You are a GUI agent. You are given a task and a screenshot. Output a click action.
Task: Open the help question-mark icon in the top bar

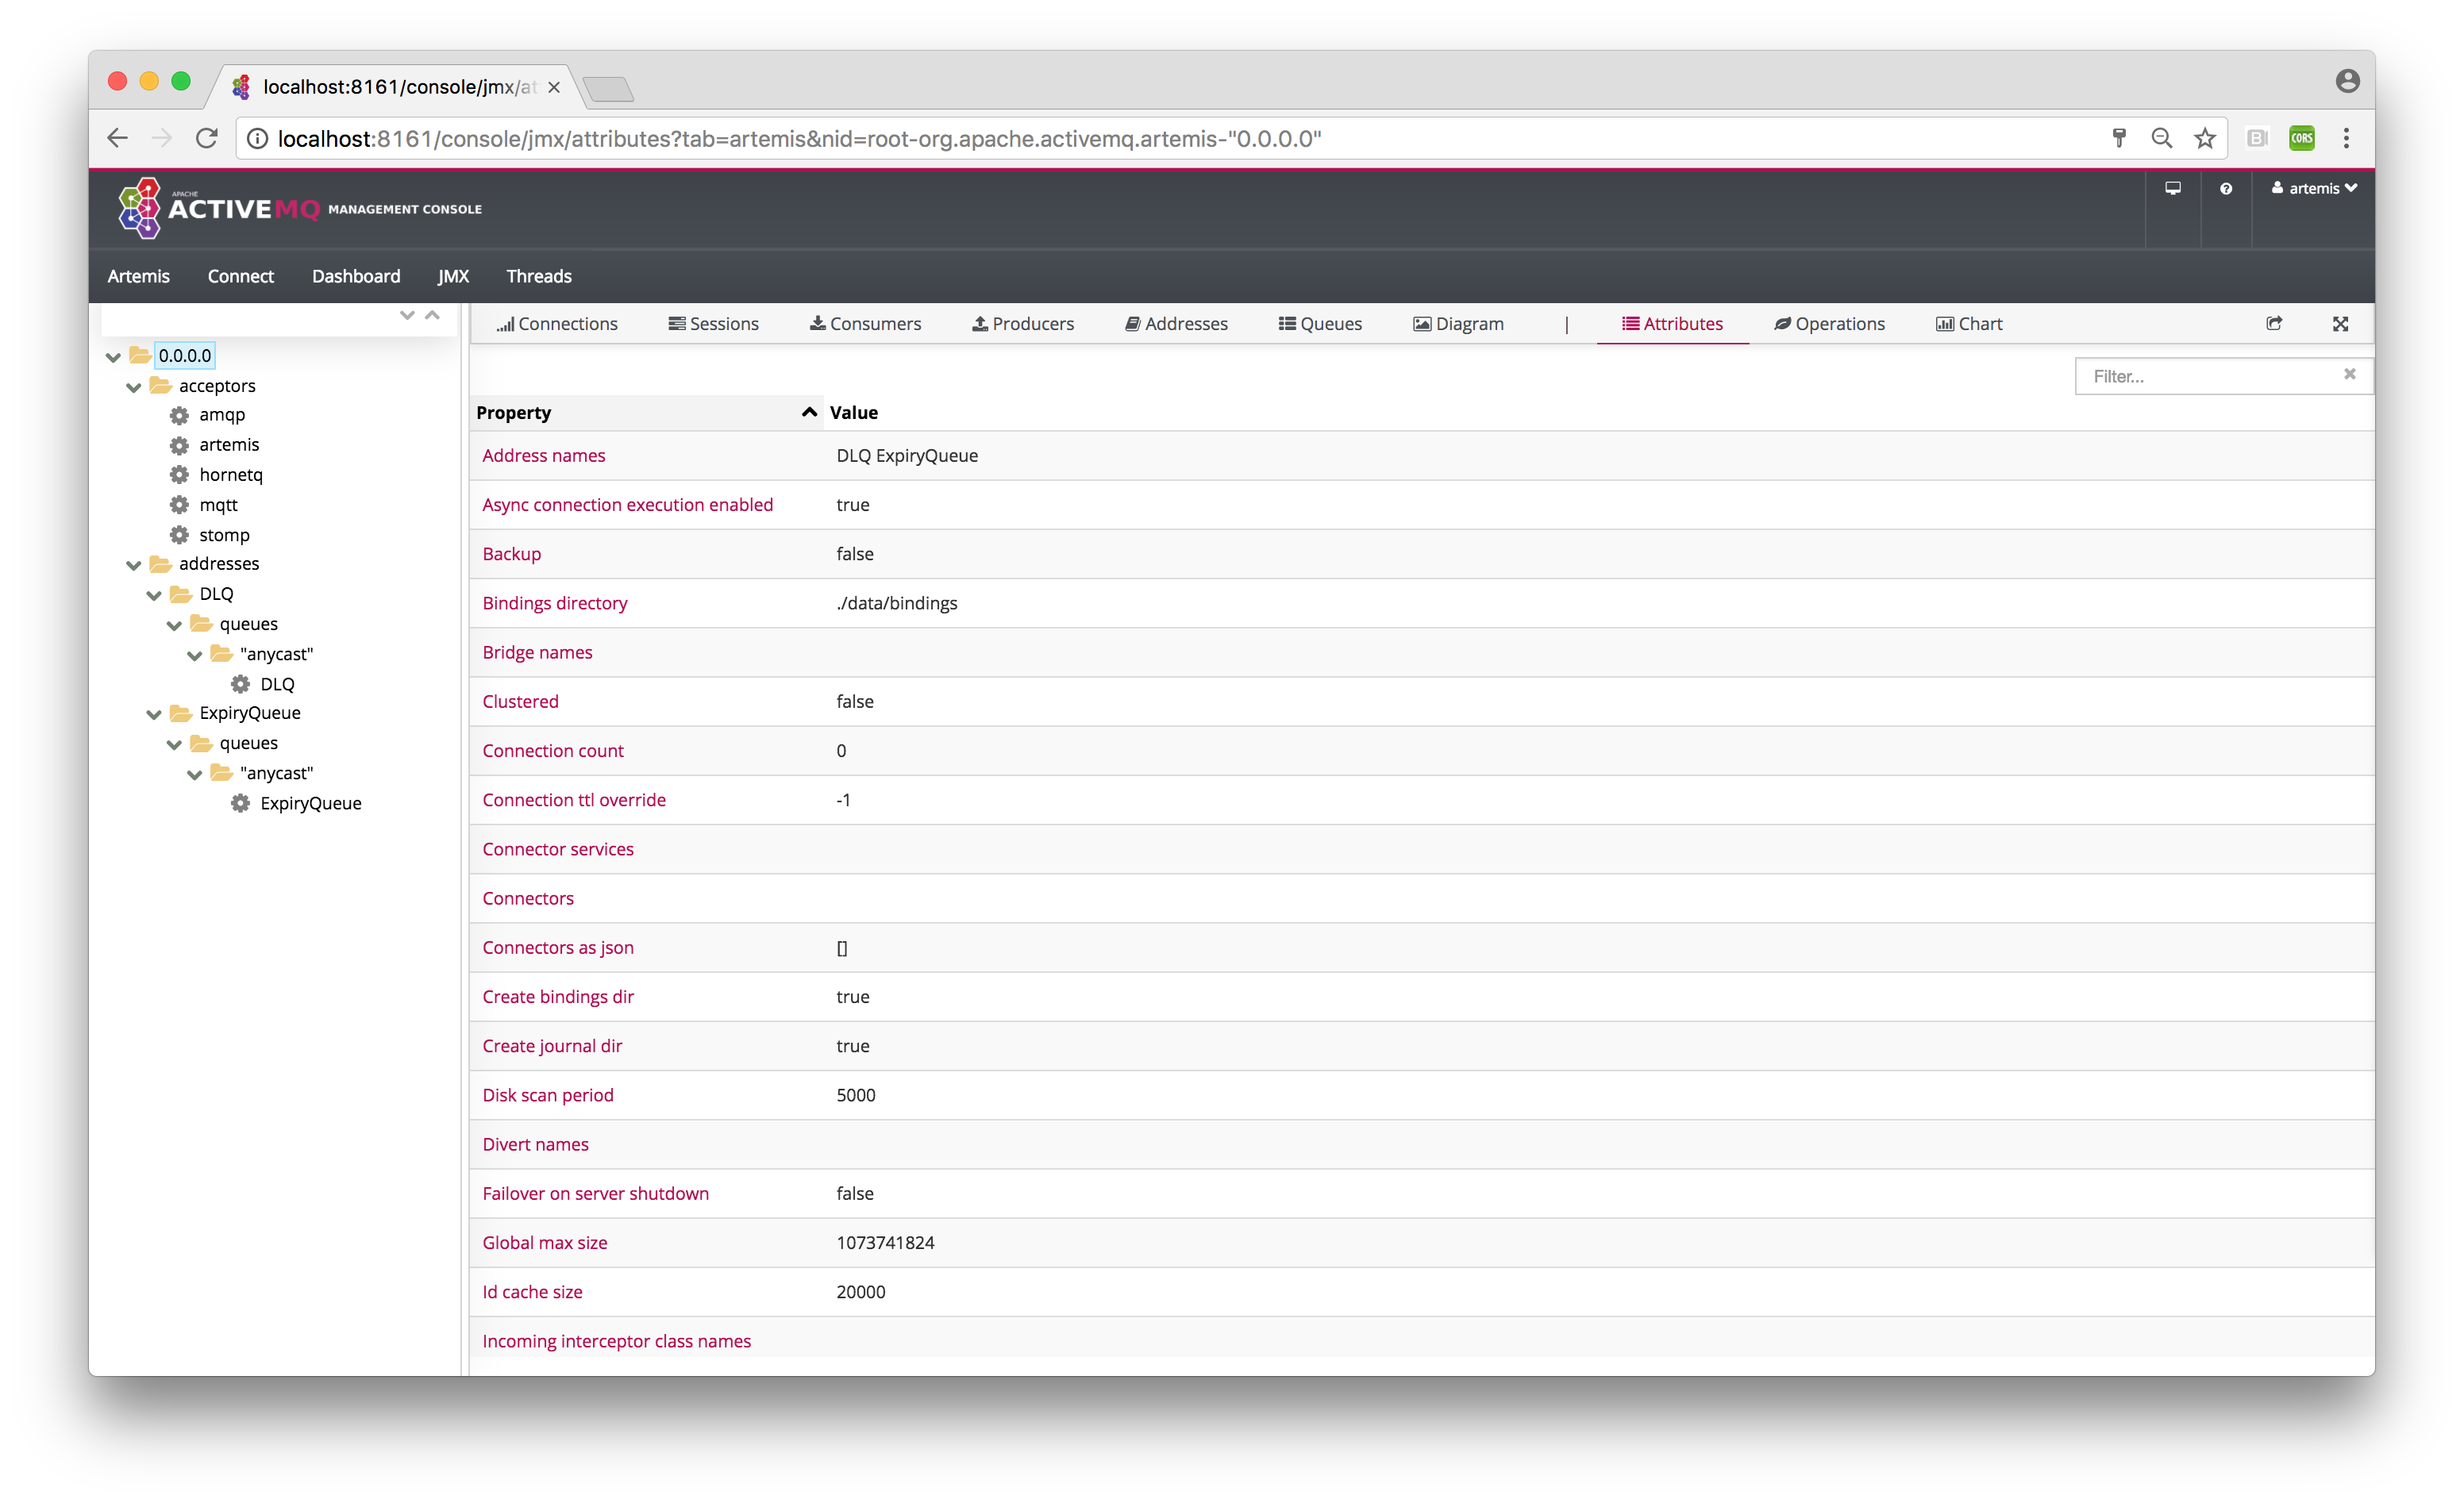coord(2225,188)
